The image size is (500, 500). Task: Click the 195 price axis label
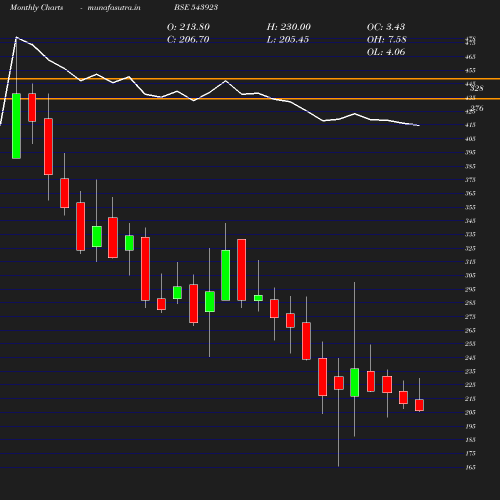click(x=470, y=426)
